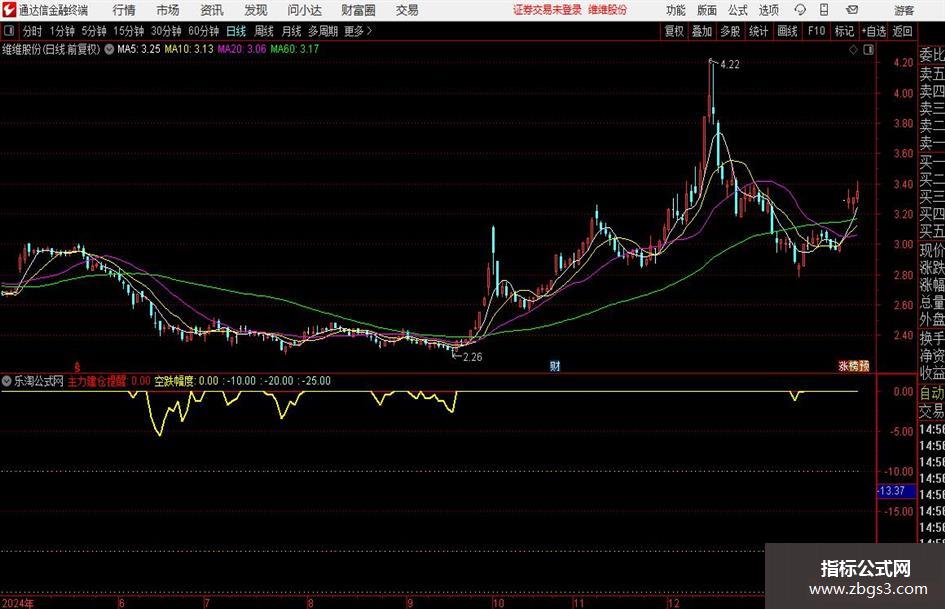Click the 画线 drawing toolbar button

pos(787,31)
